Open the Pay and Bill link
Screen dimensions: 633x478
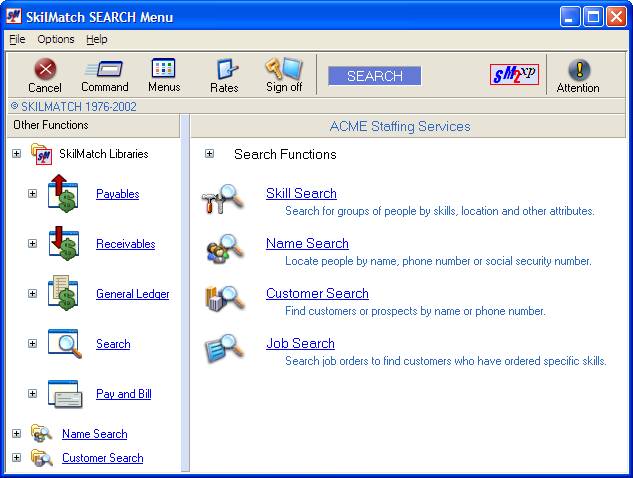[x=124, y=394]
